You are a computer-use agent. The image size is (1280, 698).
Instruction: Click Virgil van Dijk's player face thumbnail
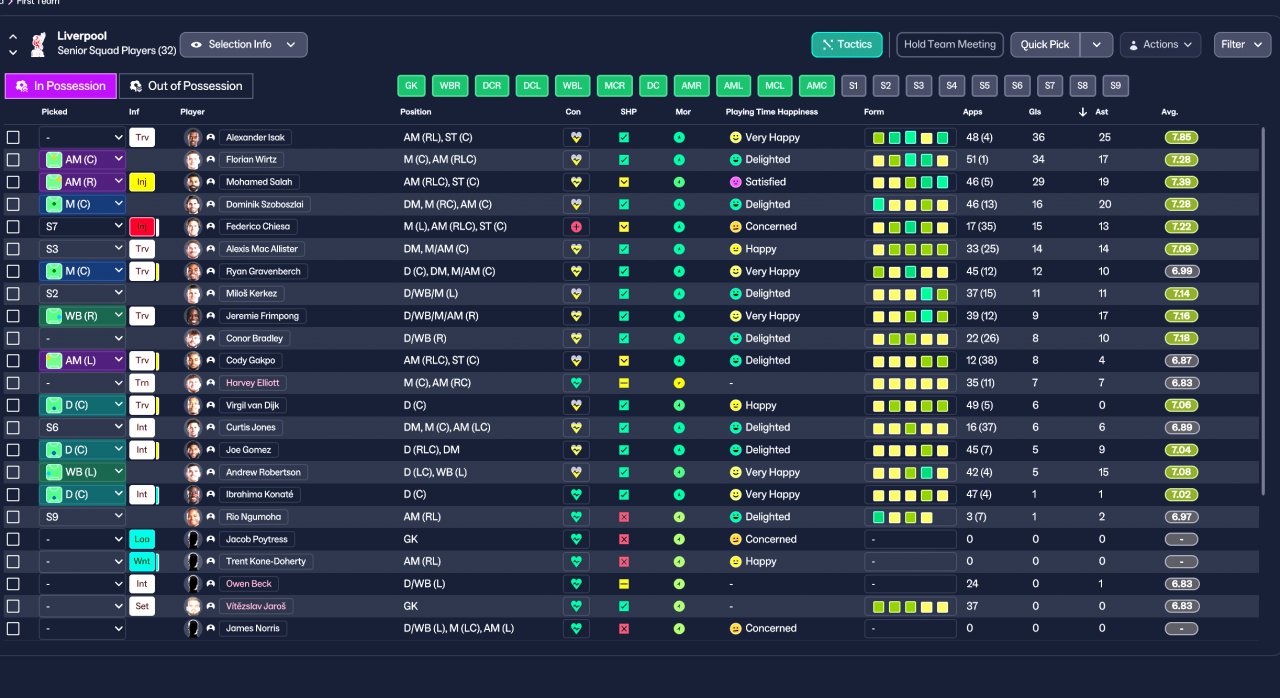coord(193,405)
